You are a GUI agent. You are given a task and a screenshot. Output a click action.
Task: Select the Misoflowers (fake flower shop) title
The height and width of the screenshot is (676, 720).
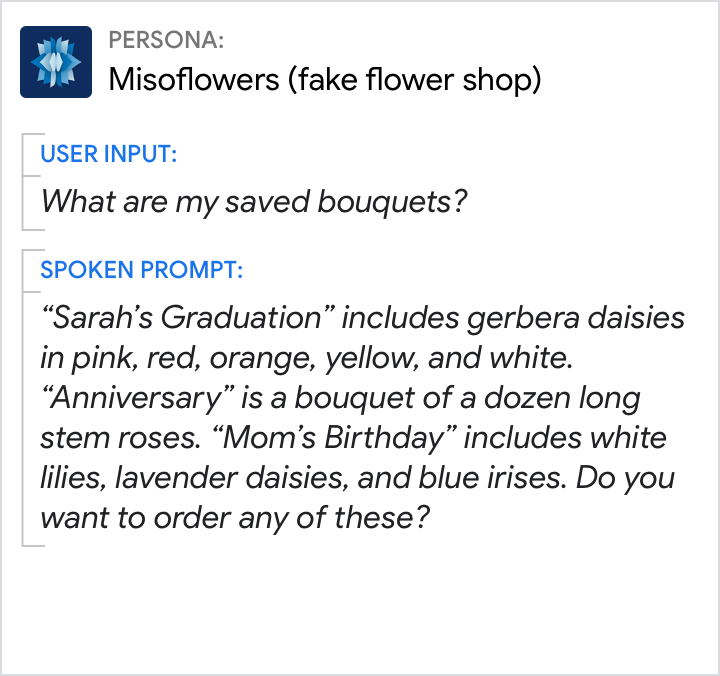(x=324, y=79)
